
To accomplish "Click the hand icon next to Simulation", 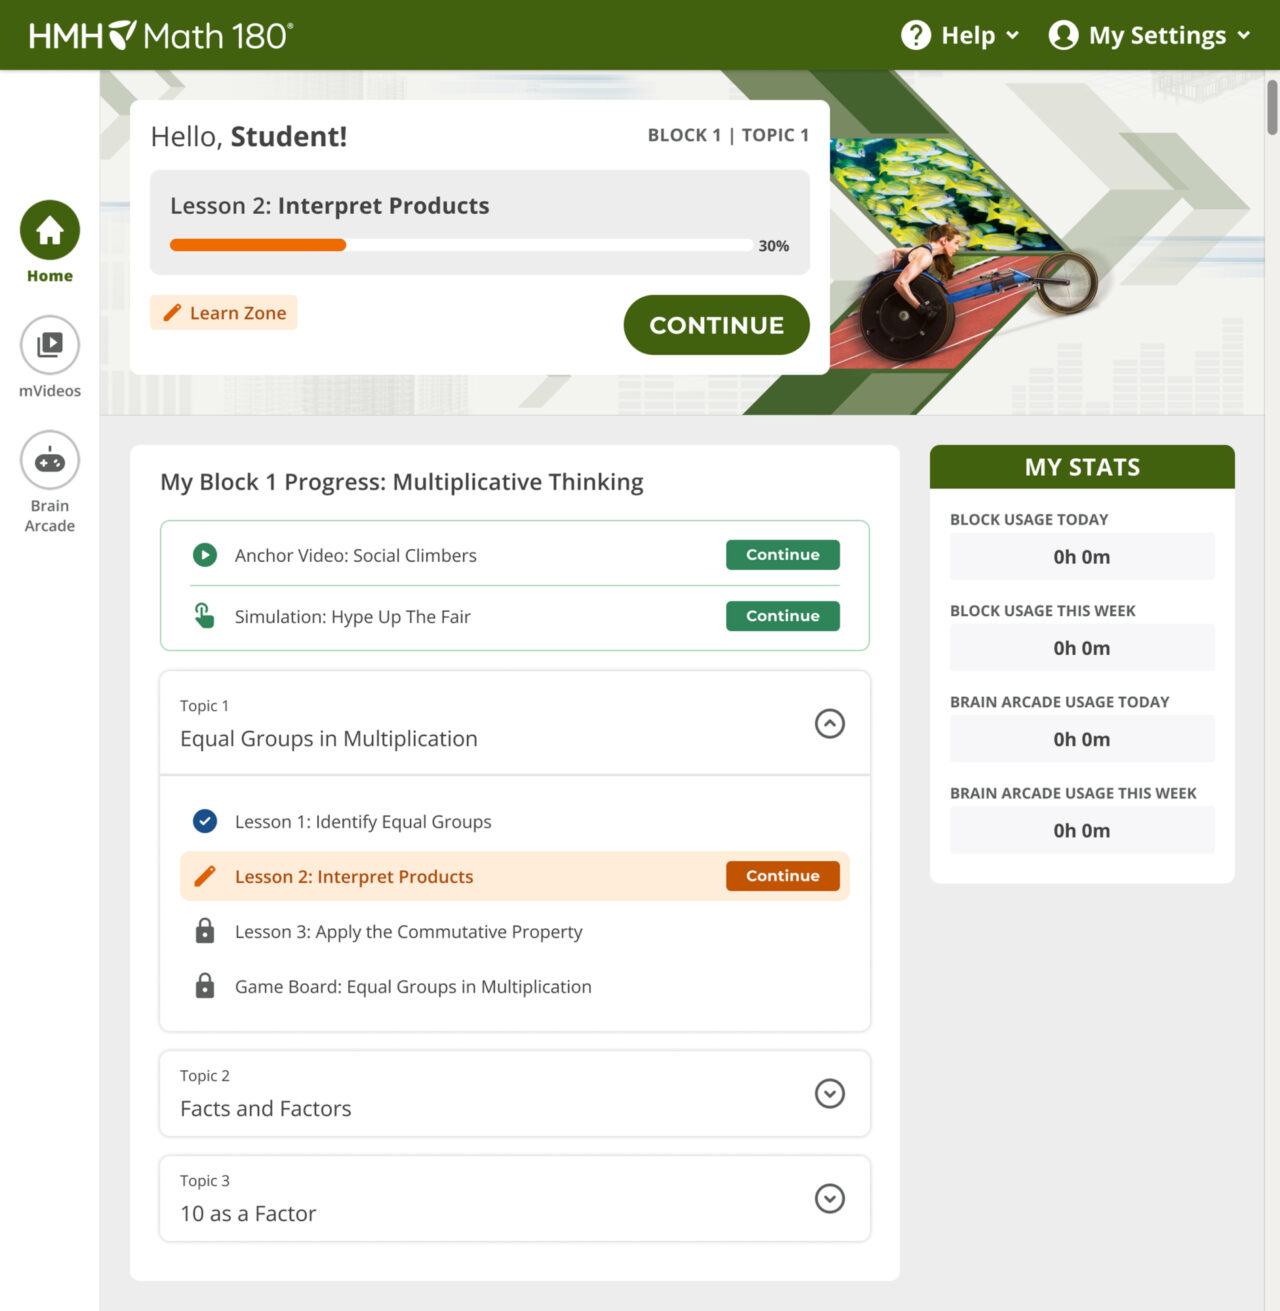I will pos(204,616).
